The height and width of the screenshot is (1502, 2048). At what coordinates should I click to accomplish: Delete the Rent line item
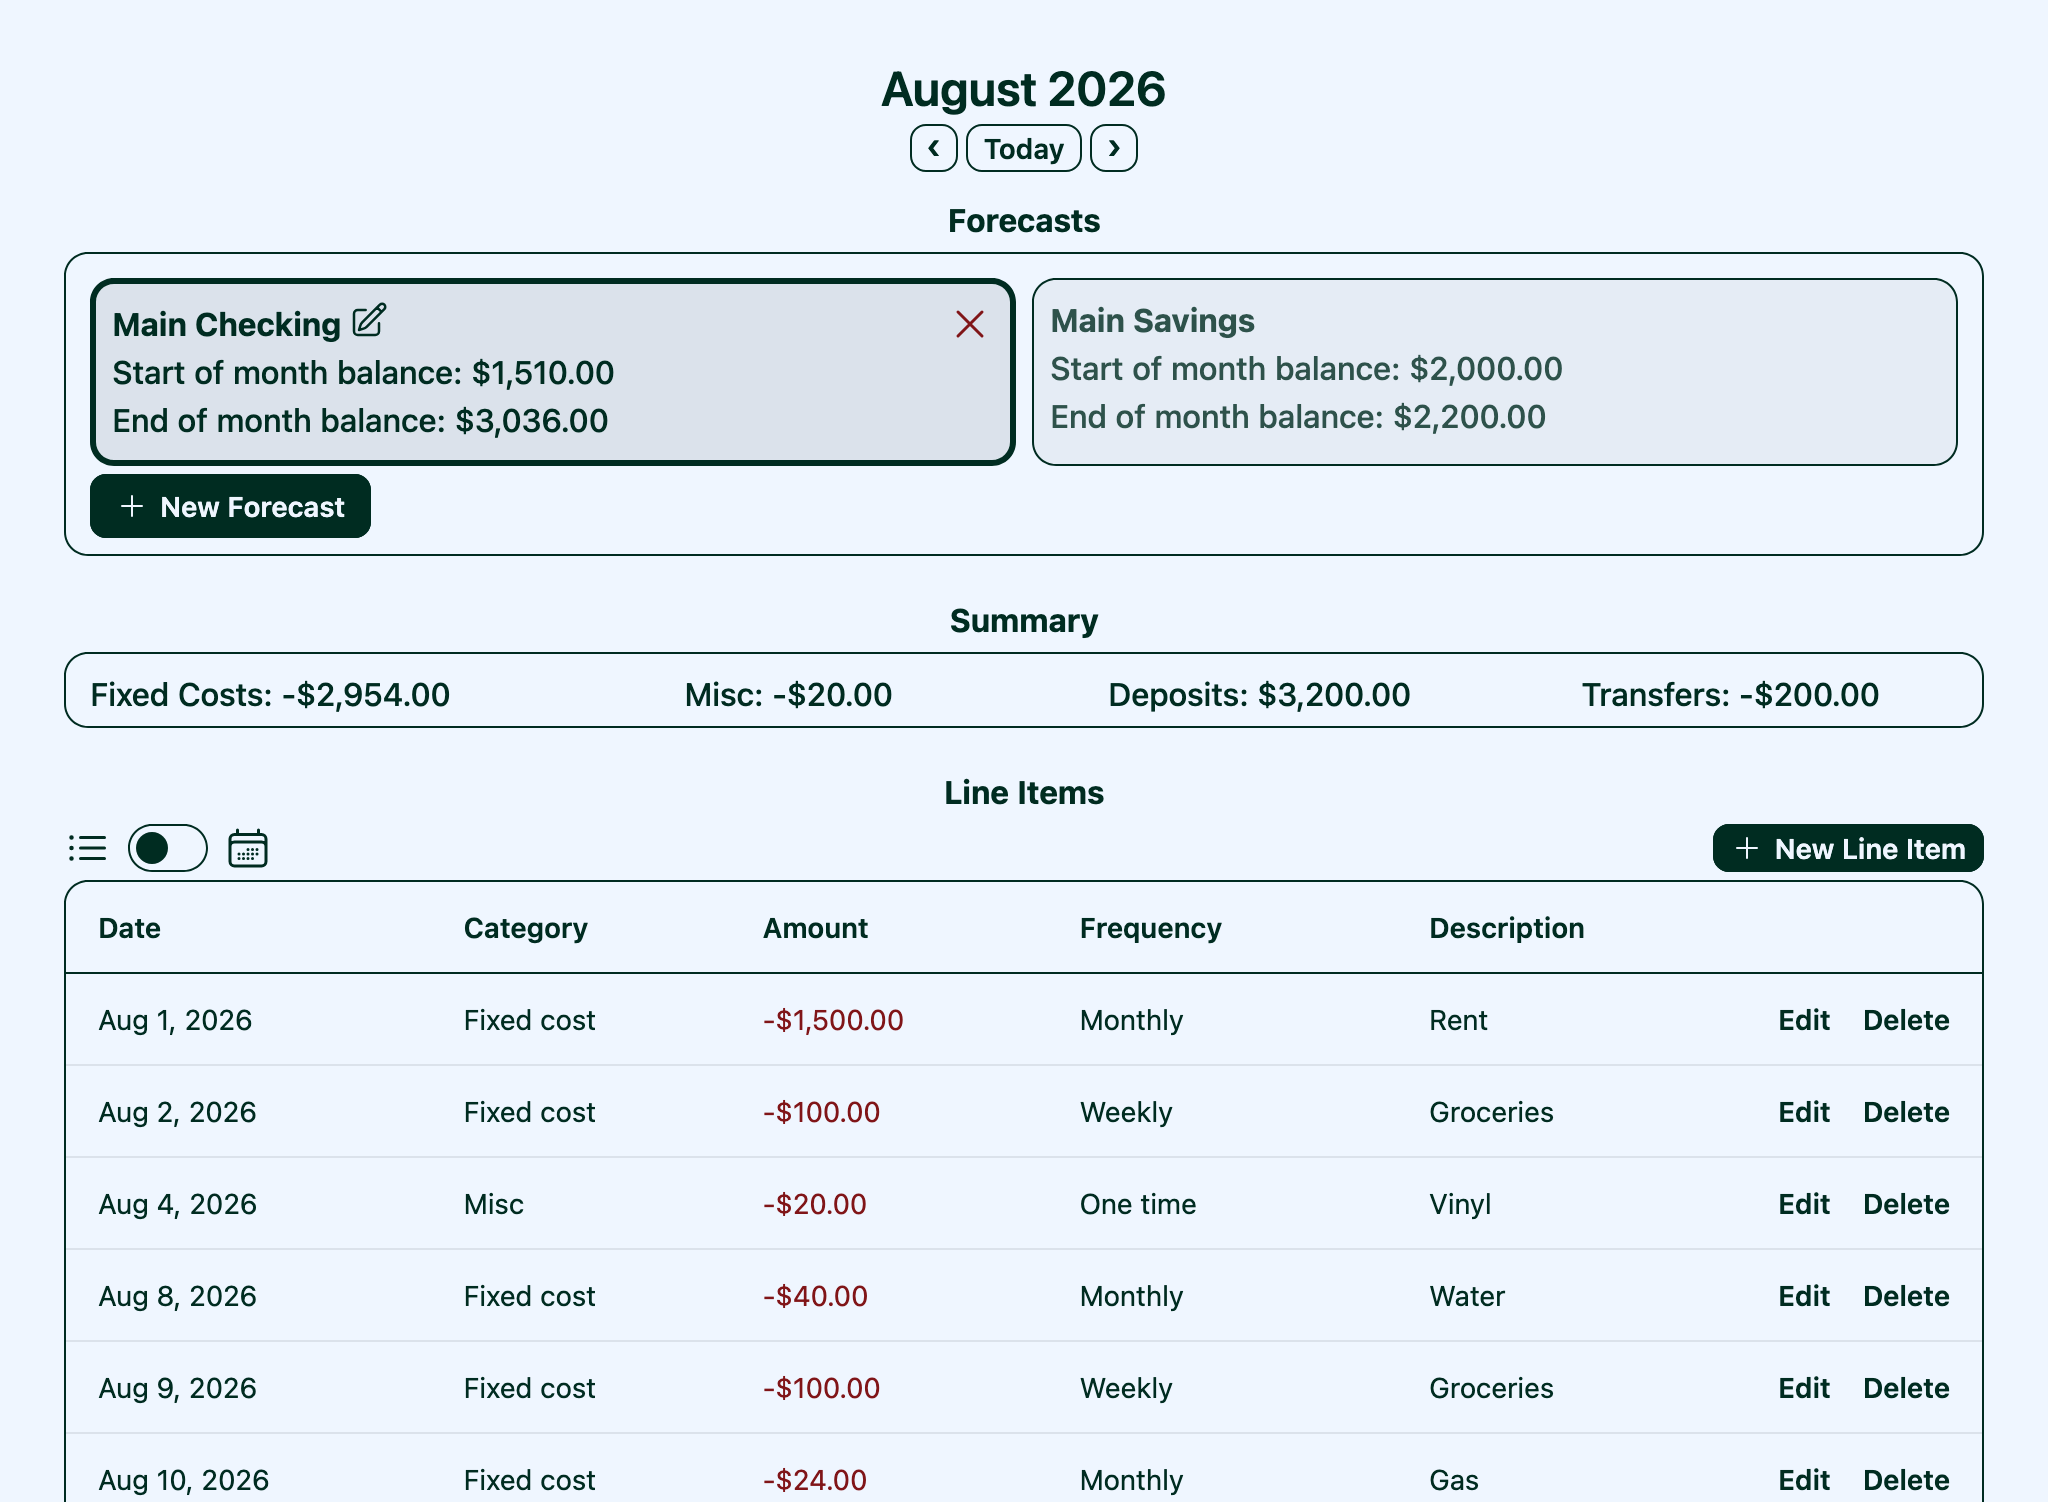[x=1905, y=1020]
